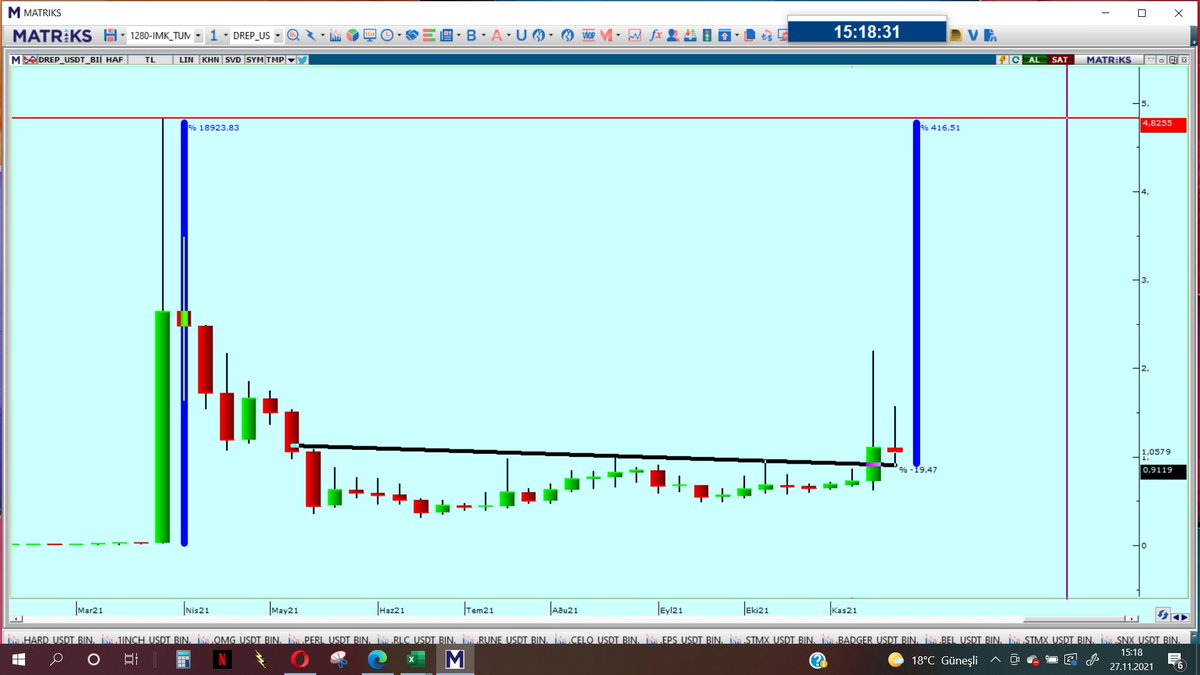Open the Windows Start menu
The width and height of the screenshot is (1200, 675).
coord(20,660)
